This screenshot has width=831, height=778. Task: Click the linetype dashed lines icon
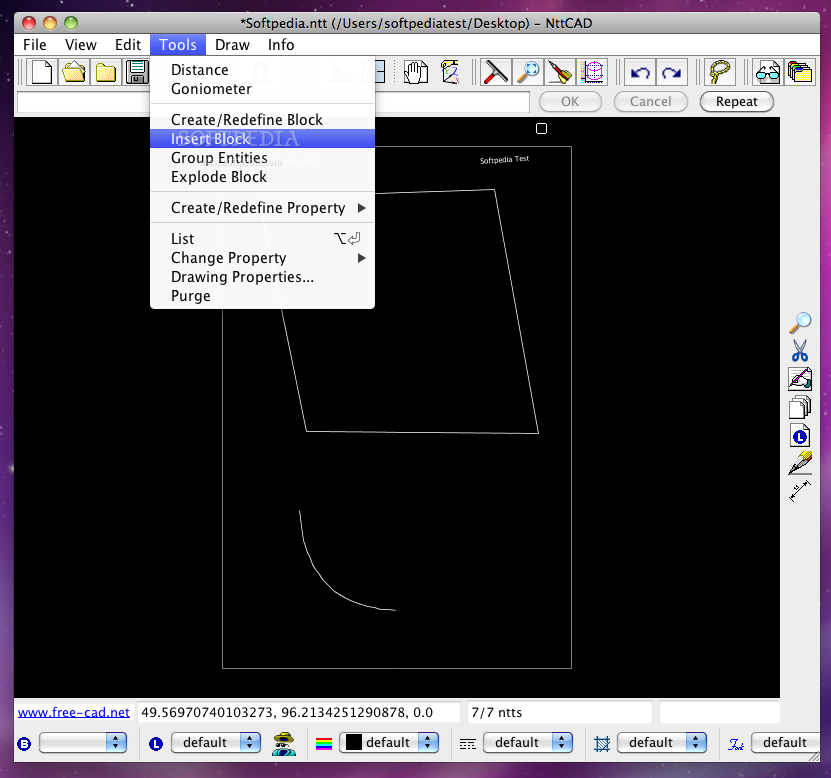click(467, 745)
